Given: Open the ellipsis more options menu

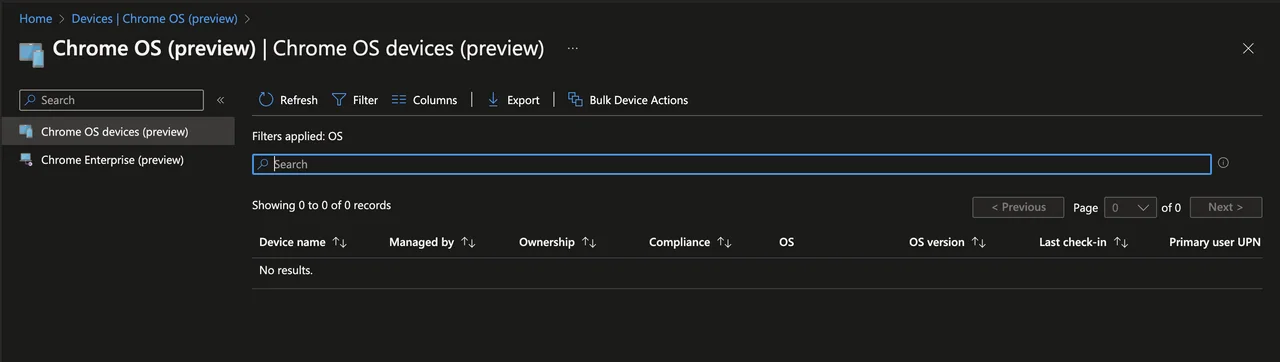Looking at the screenshot, I should pyautogui.click(x=573, y=48).
